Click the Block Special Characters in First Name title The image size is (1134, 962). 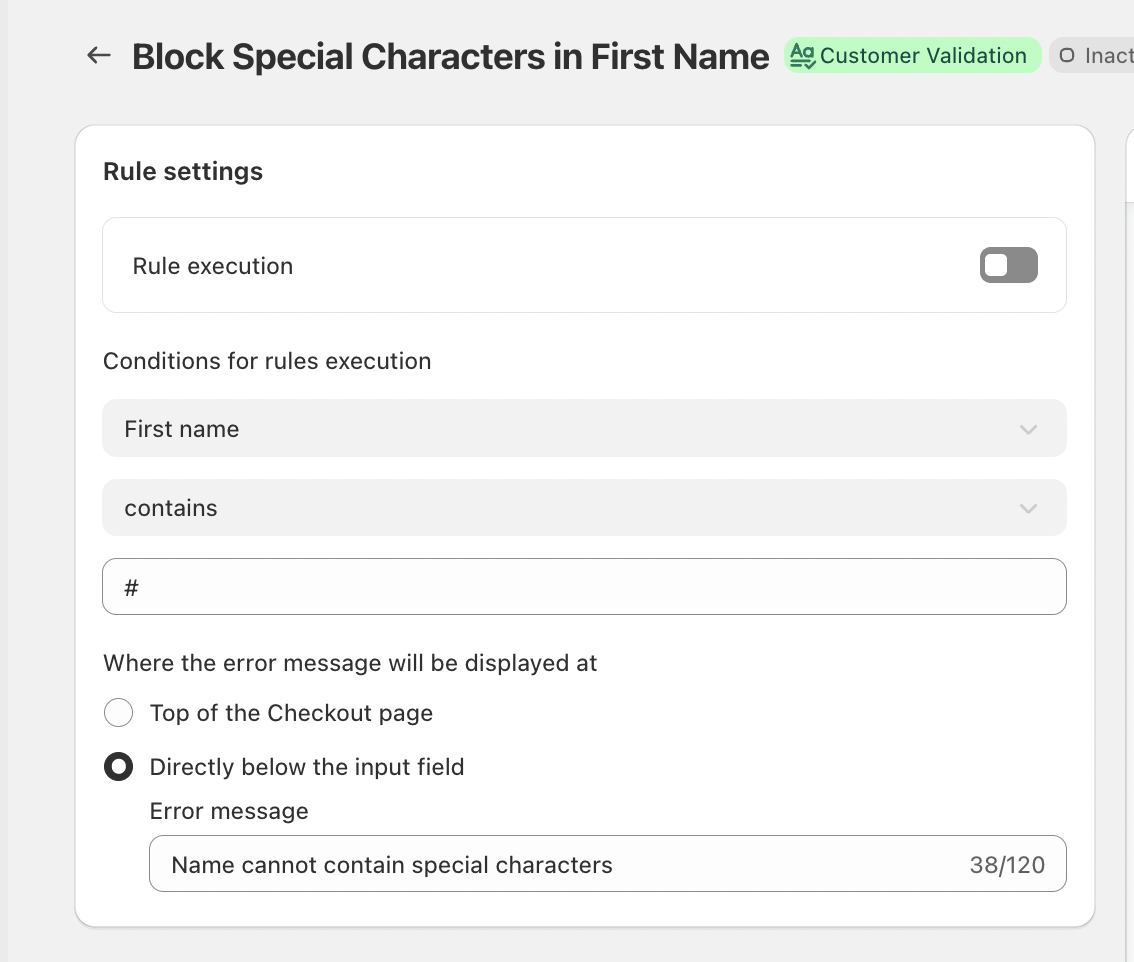[x=450, y=57]
